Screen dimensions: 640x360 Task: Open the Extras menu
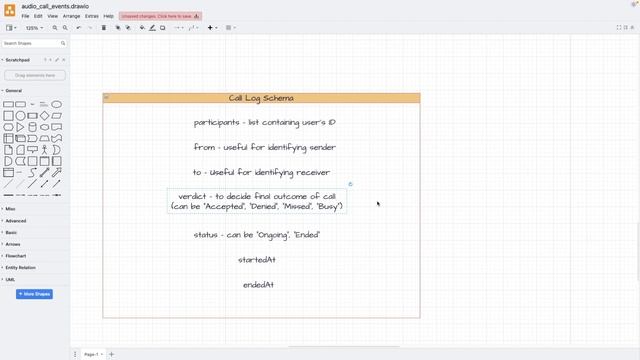[x=92, y=16]
